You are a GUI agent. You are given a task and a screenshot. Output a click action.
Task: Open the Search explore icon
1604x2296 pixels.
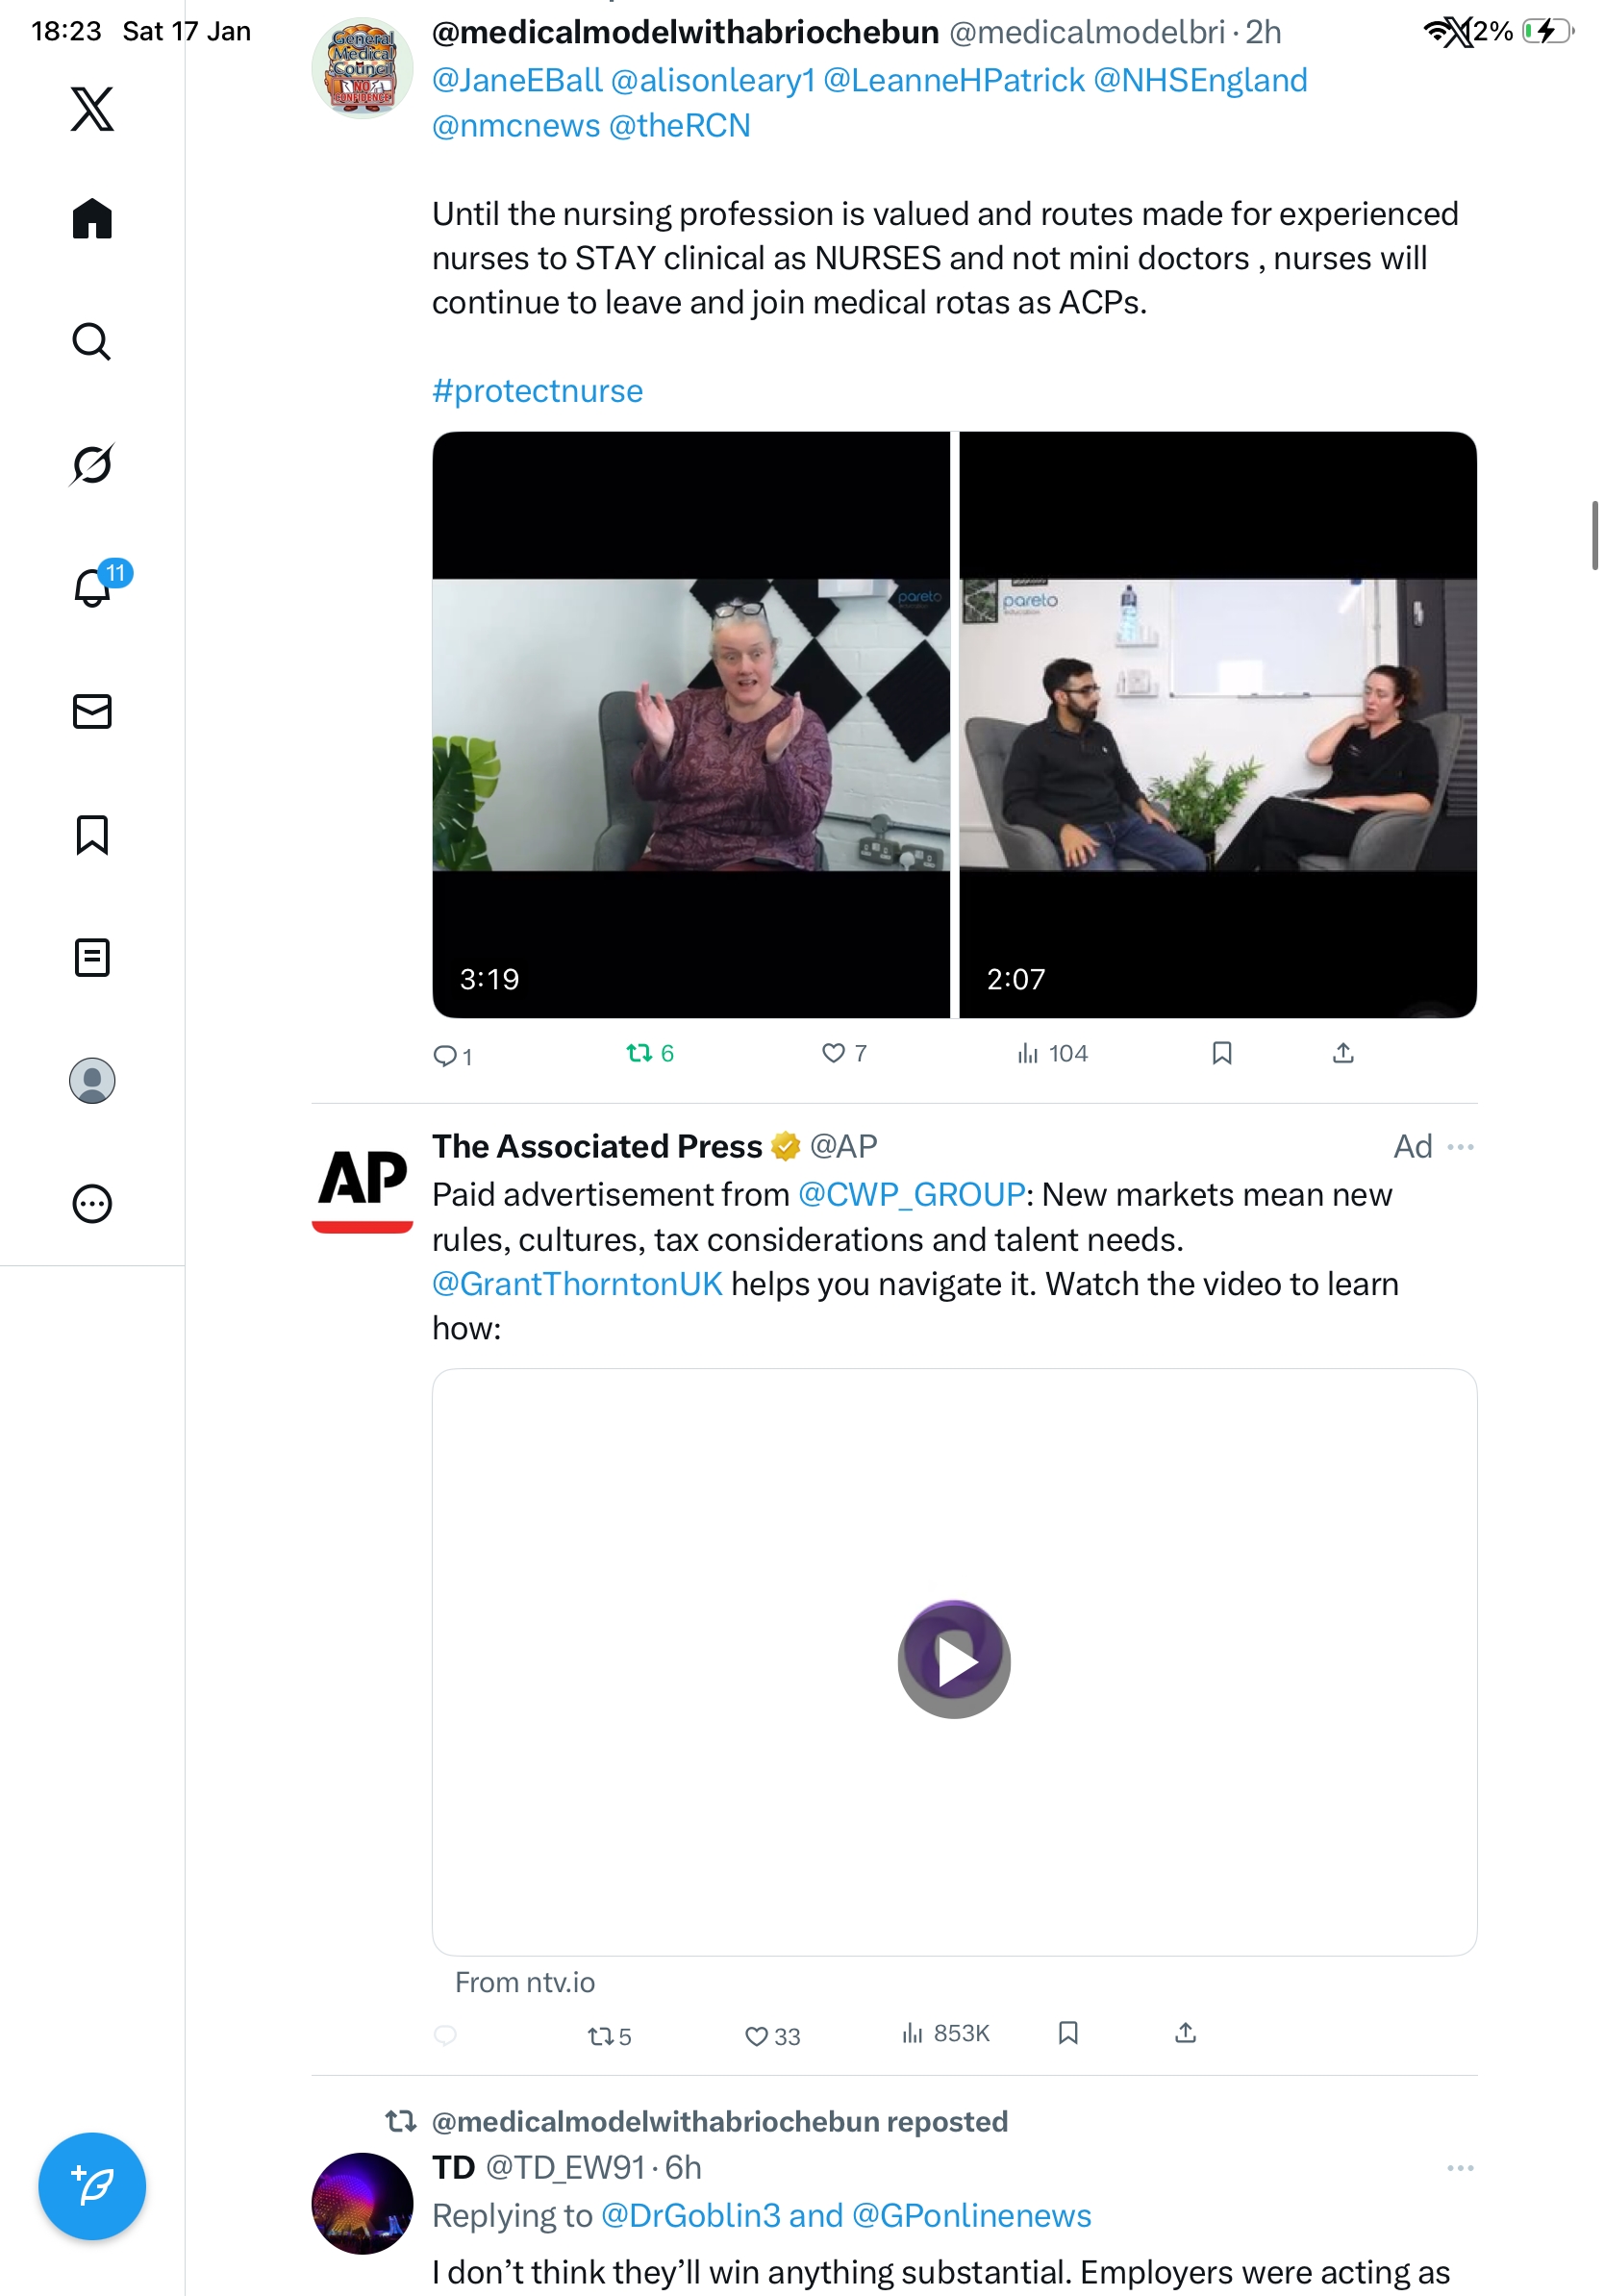point(92,341)
